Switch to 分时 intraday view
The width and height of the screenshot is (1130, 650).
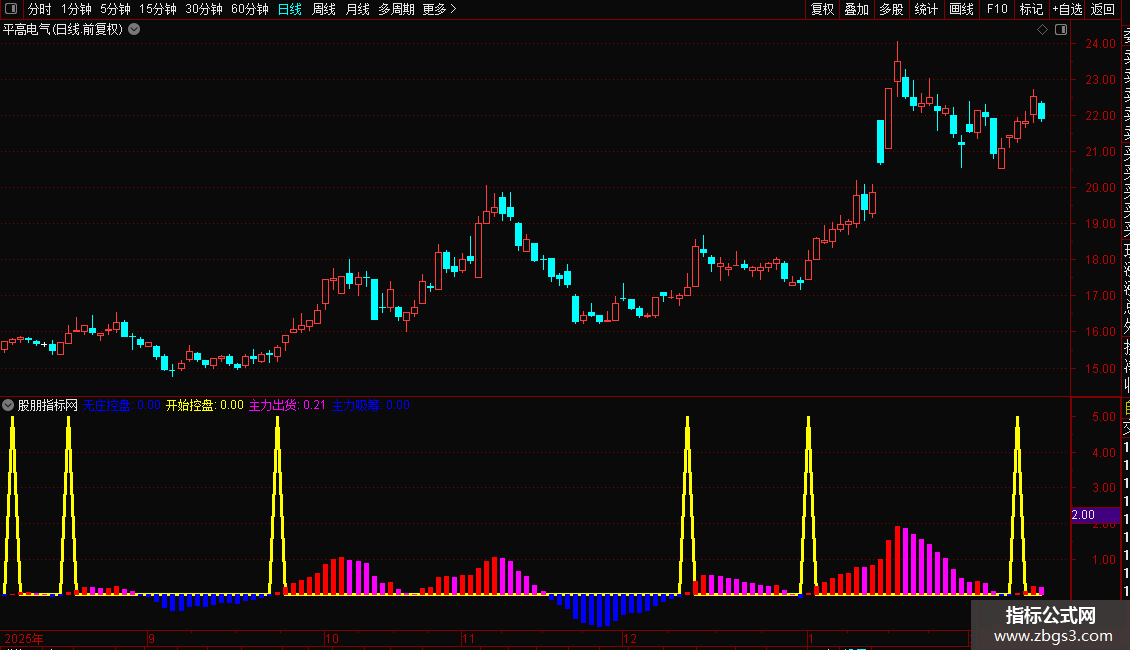pos(40,9)
